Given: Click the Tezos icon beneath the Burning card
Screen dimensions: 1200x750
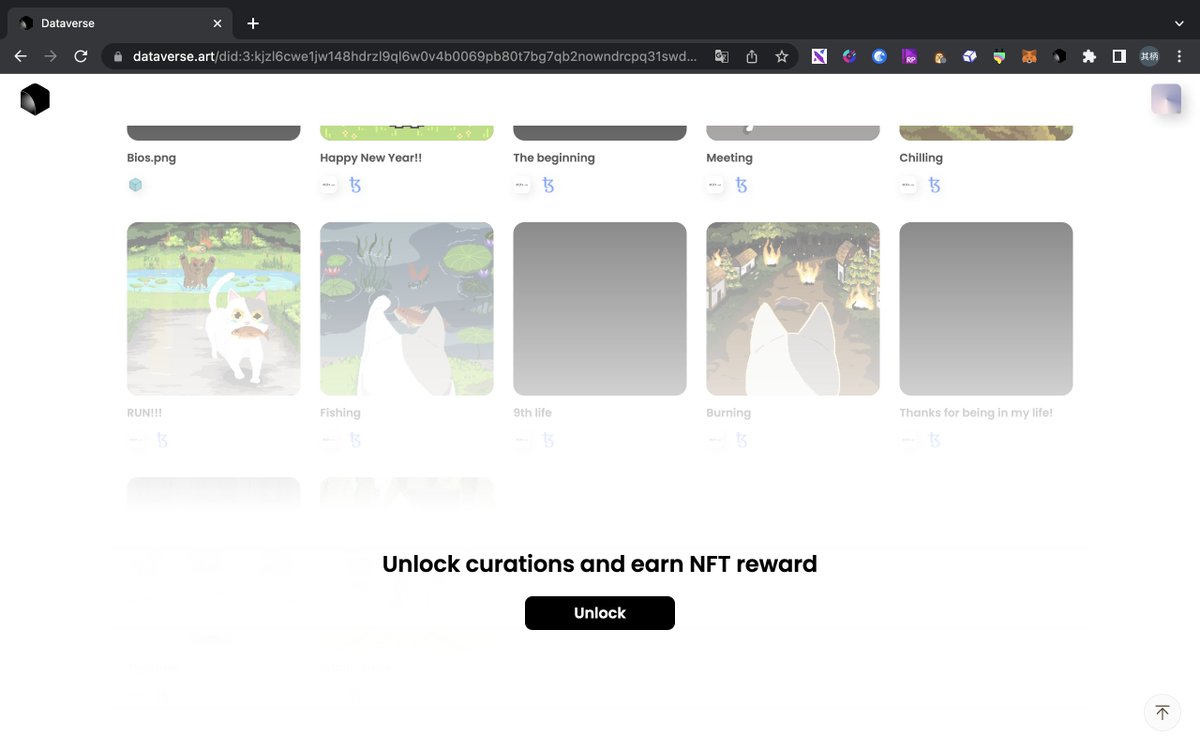Looking at the screenshot, I should tap(740, 439).
